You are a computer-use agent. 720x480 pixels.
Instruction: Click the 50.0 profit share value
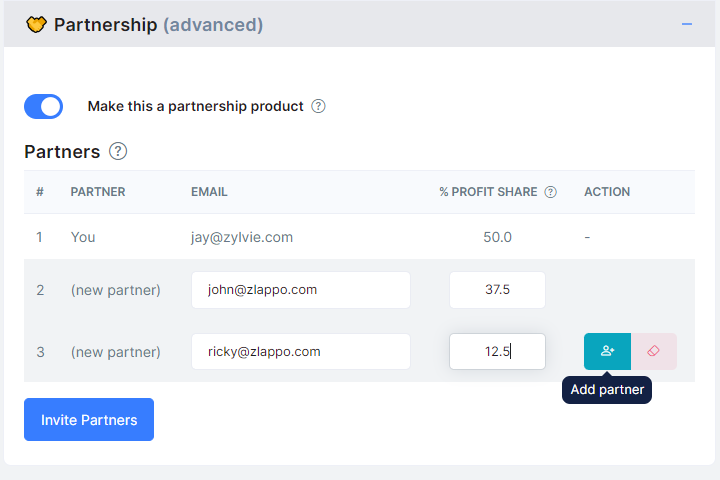497,237
